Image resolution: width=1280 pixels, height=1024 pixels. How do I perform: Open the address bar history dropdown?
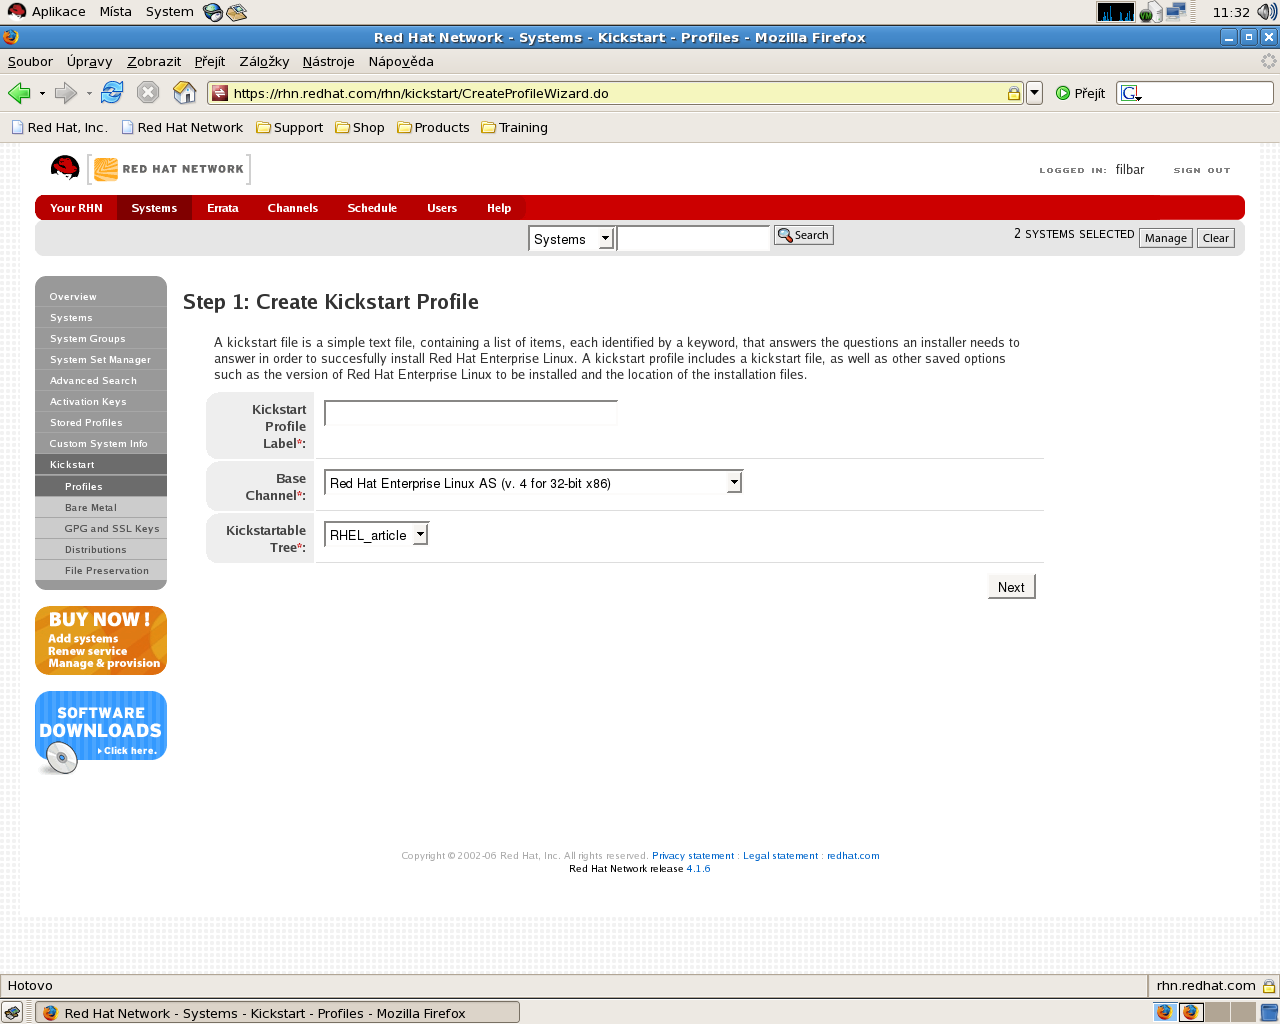tap(1035, 93)
